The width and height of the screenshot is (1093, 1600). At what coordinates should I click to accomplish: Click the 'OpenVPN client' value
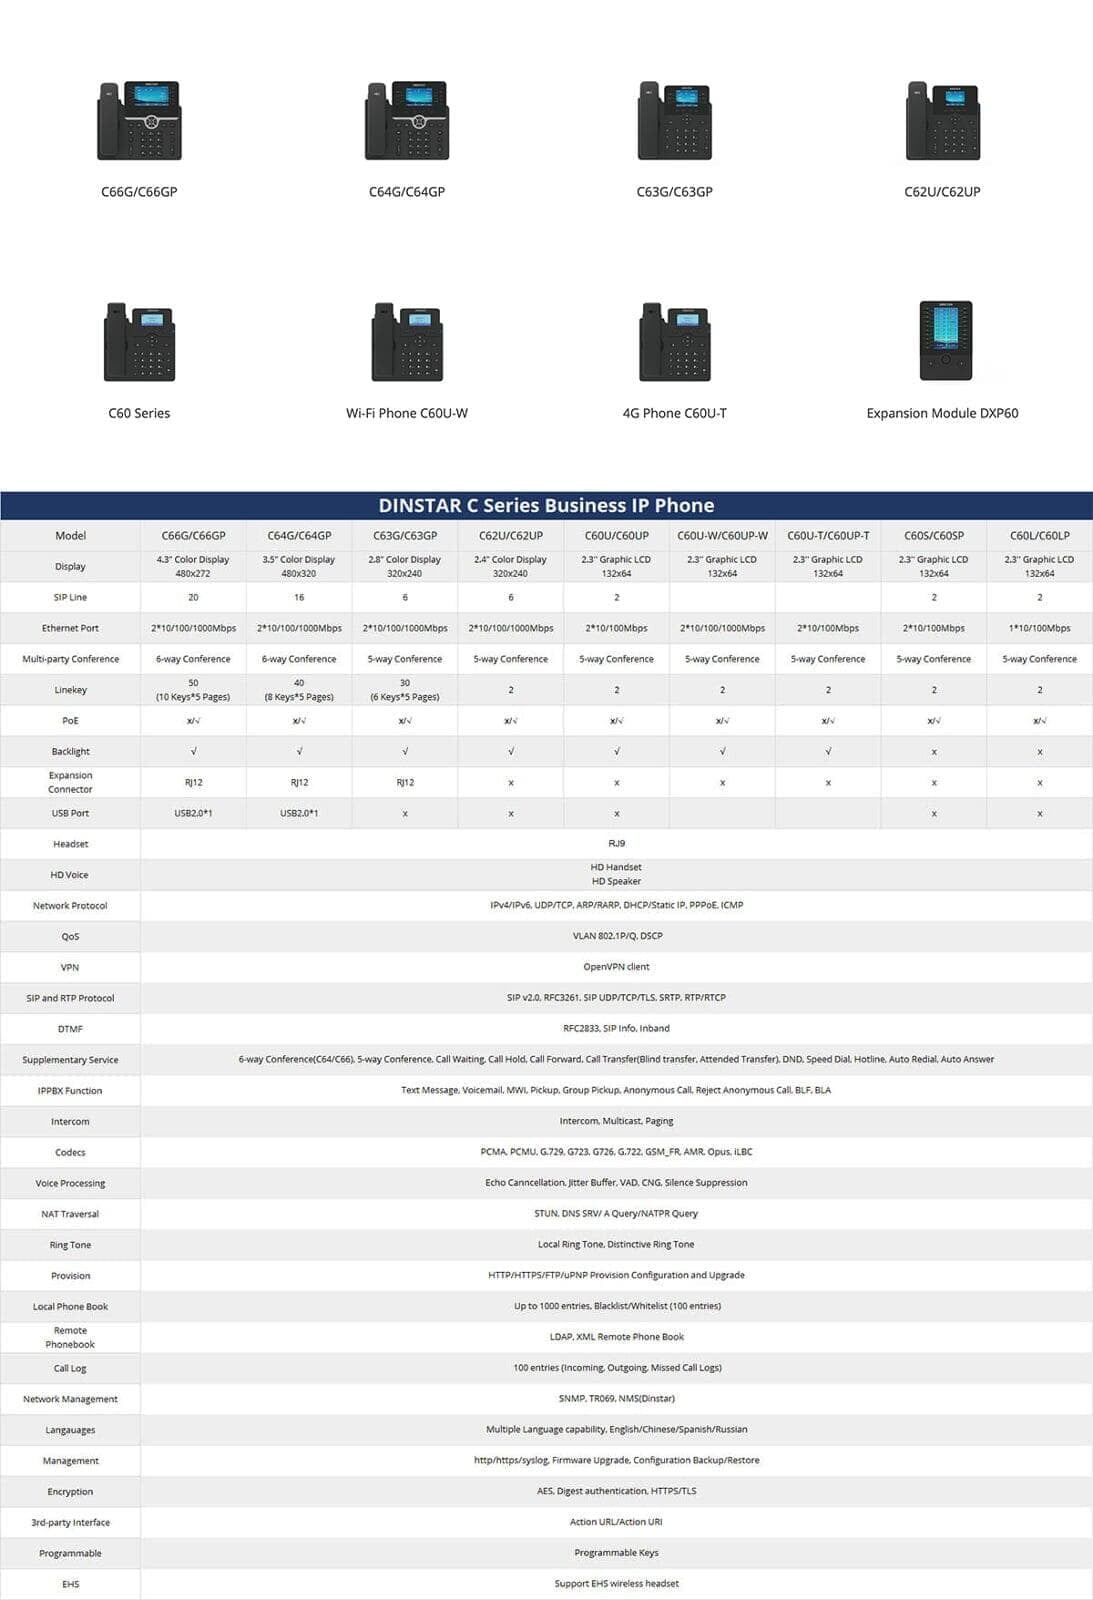click(x=617, y=967)
